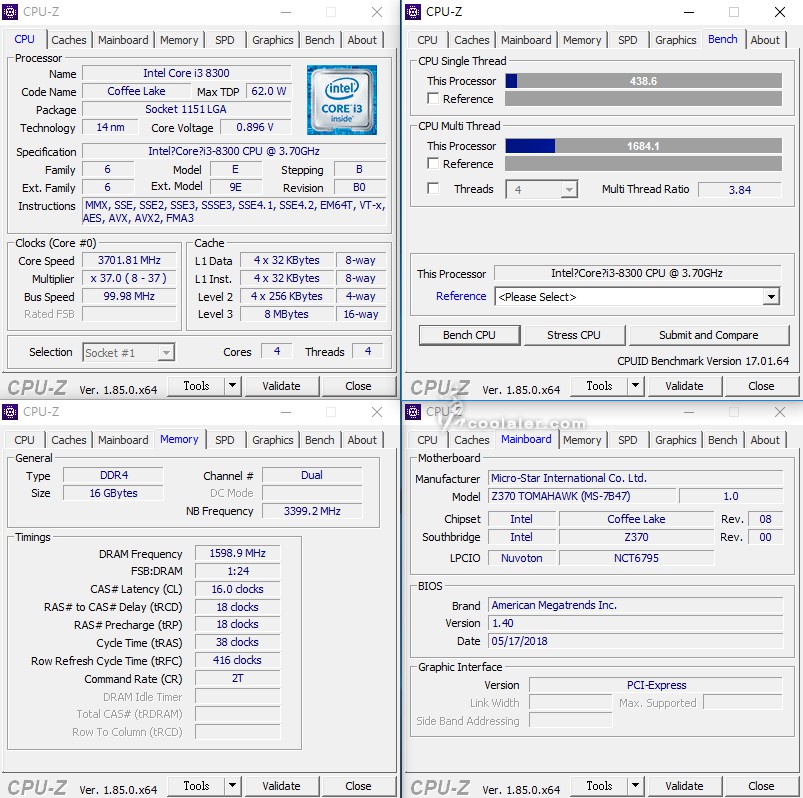Enable single thread Reference checkbox
Image resolution: width=803 pixels, height=798 pixels.
click(433, 98)
